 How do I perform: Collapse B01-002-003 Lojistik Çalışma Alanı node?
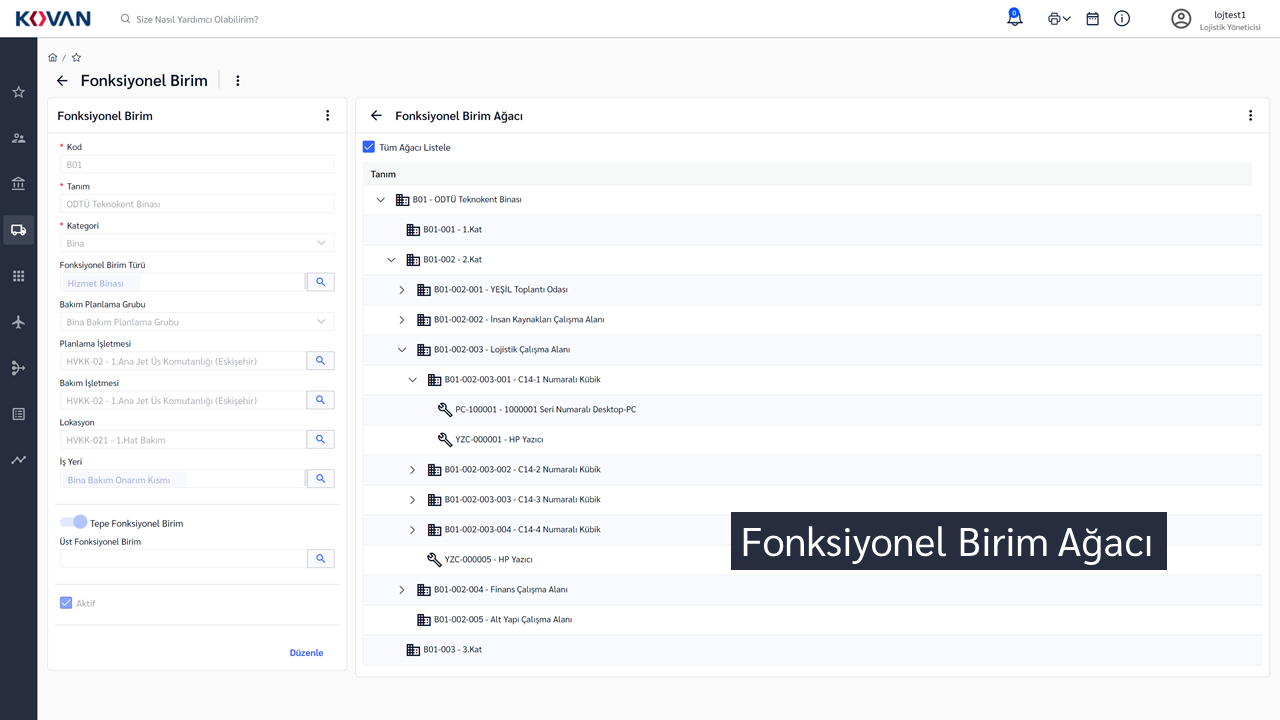click(402, 350)
